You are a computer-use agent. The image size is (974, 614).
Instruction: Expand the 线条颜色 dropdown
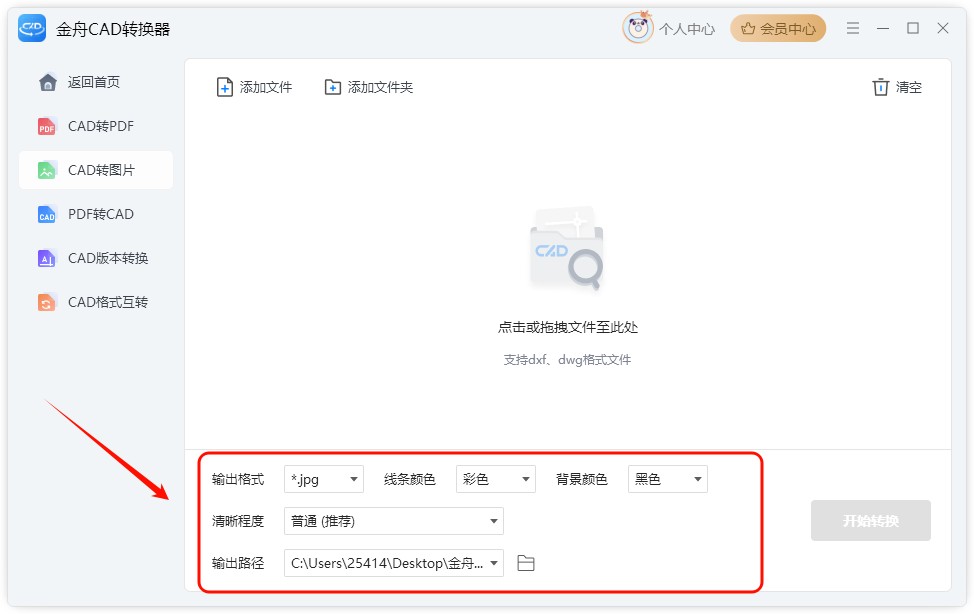pyautogui.click(x=496, y=479)
